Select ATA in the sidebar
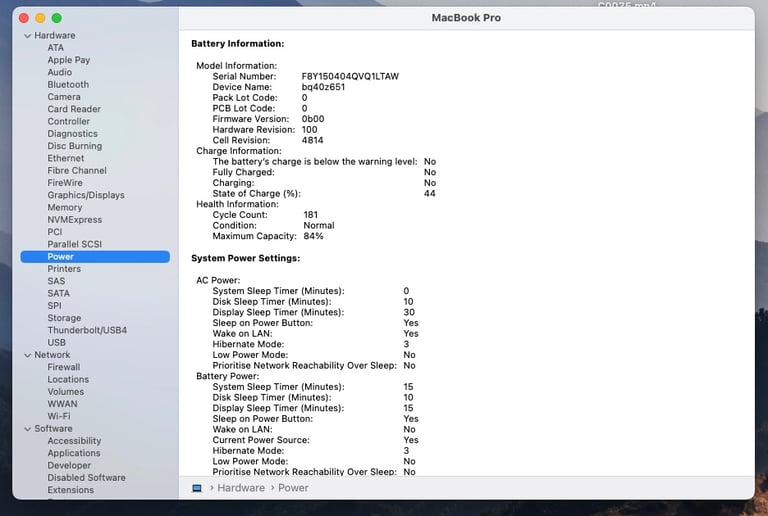 55,47
